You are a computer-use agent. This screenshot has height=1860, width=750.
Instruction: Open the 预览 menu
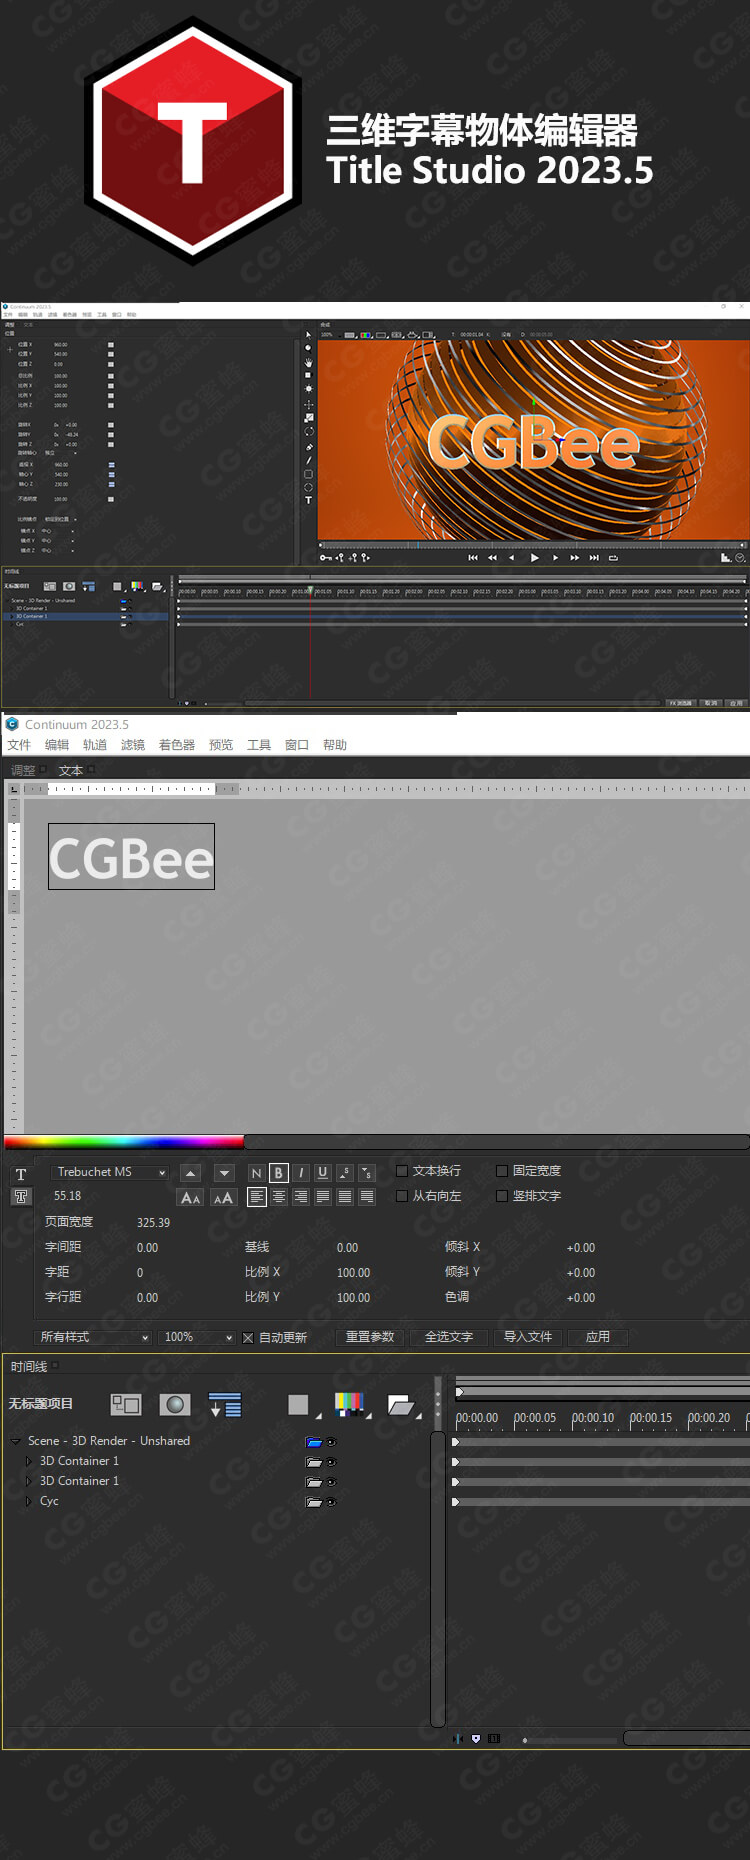[x=221, y=745]
